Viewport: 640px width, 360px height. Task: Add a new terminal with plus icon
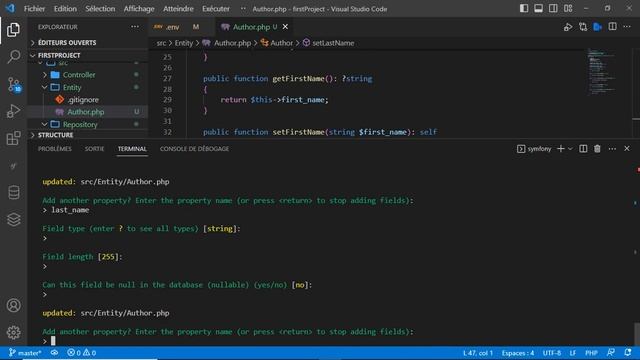tap(561, 149)
